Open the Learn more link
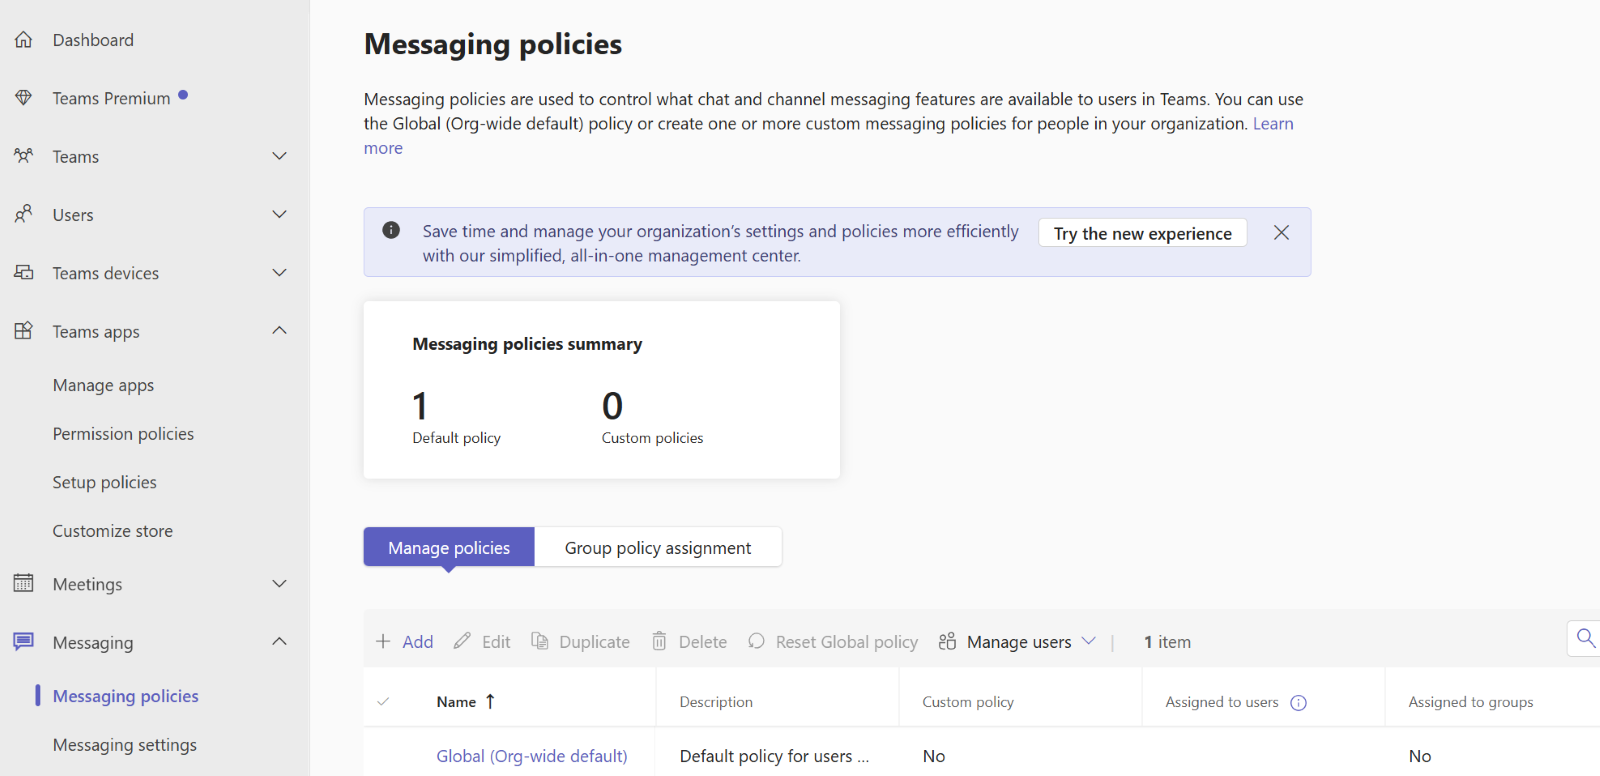This screenshot has width=1600, height=776. click(x=1273, y=124)
